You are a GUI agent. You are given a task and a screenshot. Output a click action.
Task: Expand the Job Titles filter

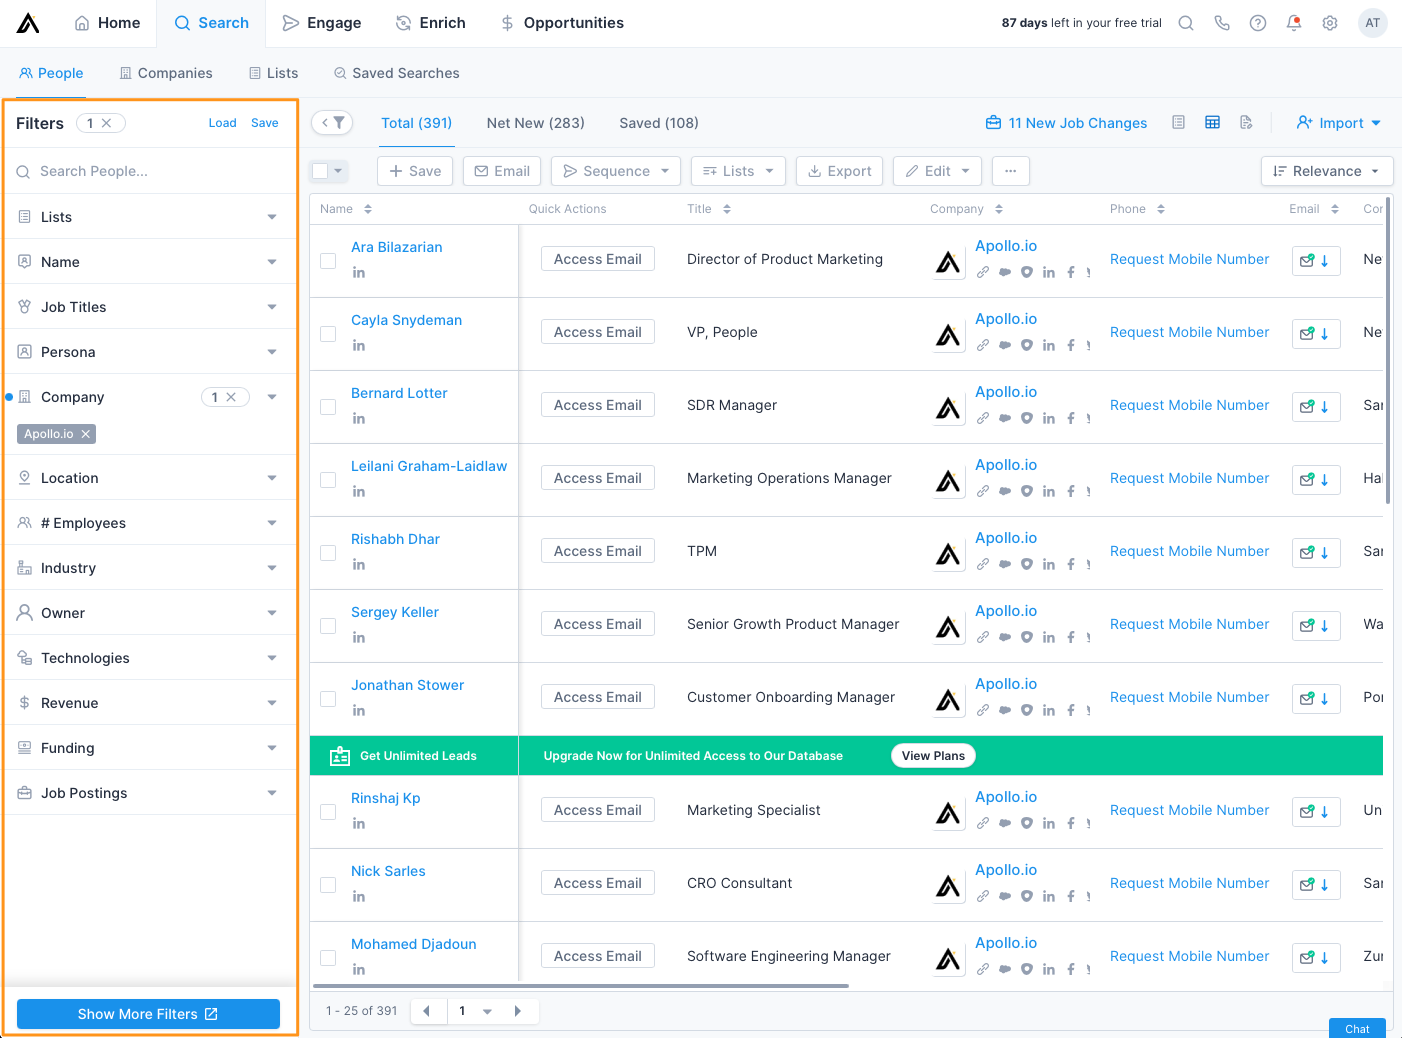[148, 307]
